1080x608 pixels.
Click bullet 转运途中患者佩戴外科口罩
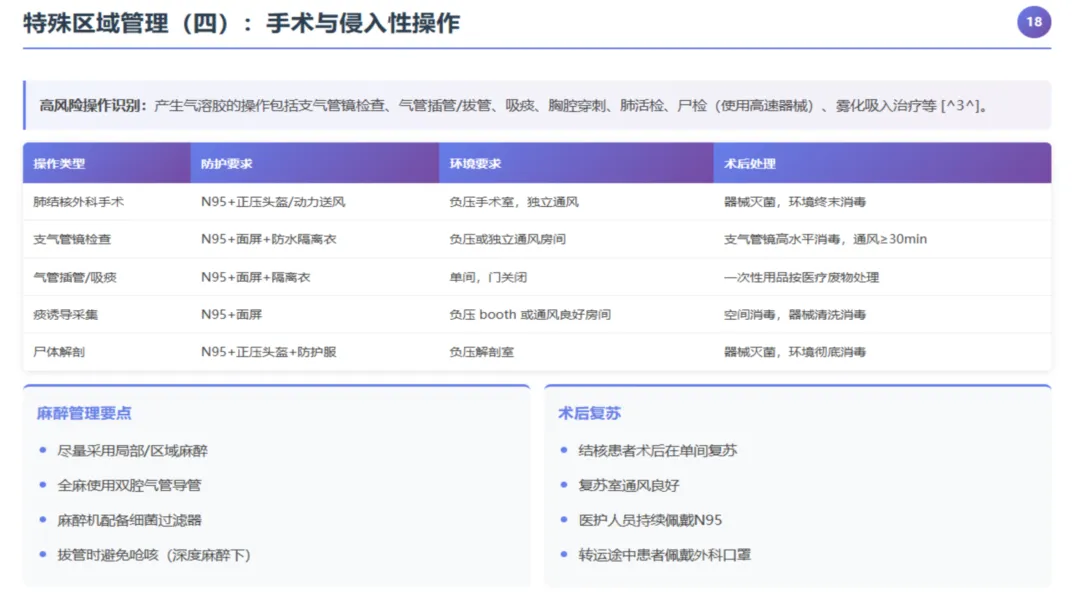[x=665, y=555]
